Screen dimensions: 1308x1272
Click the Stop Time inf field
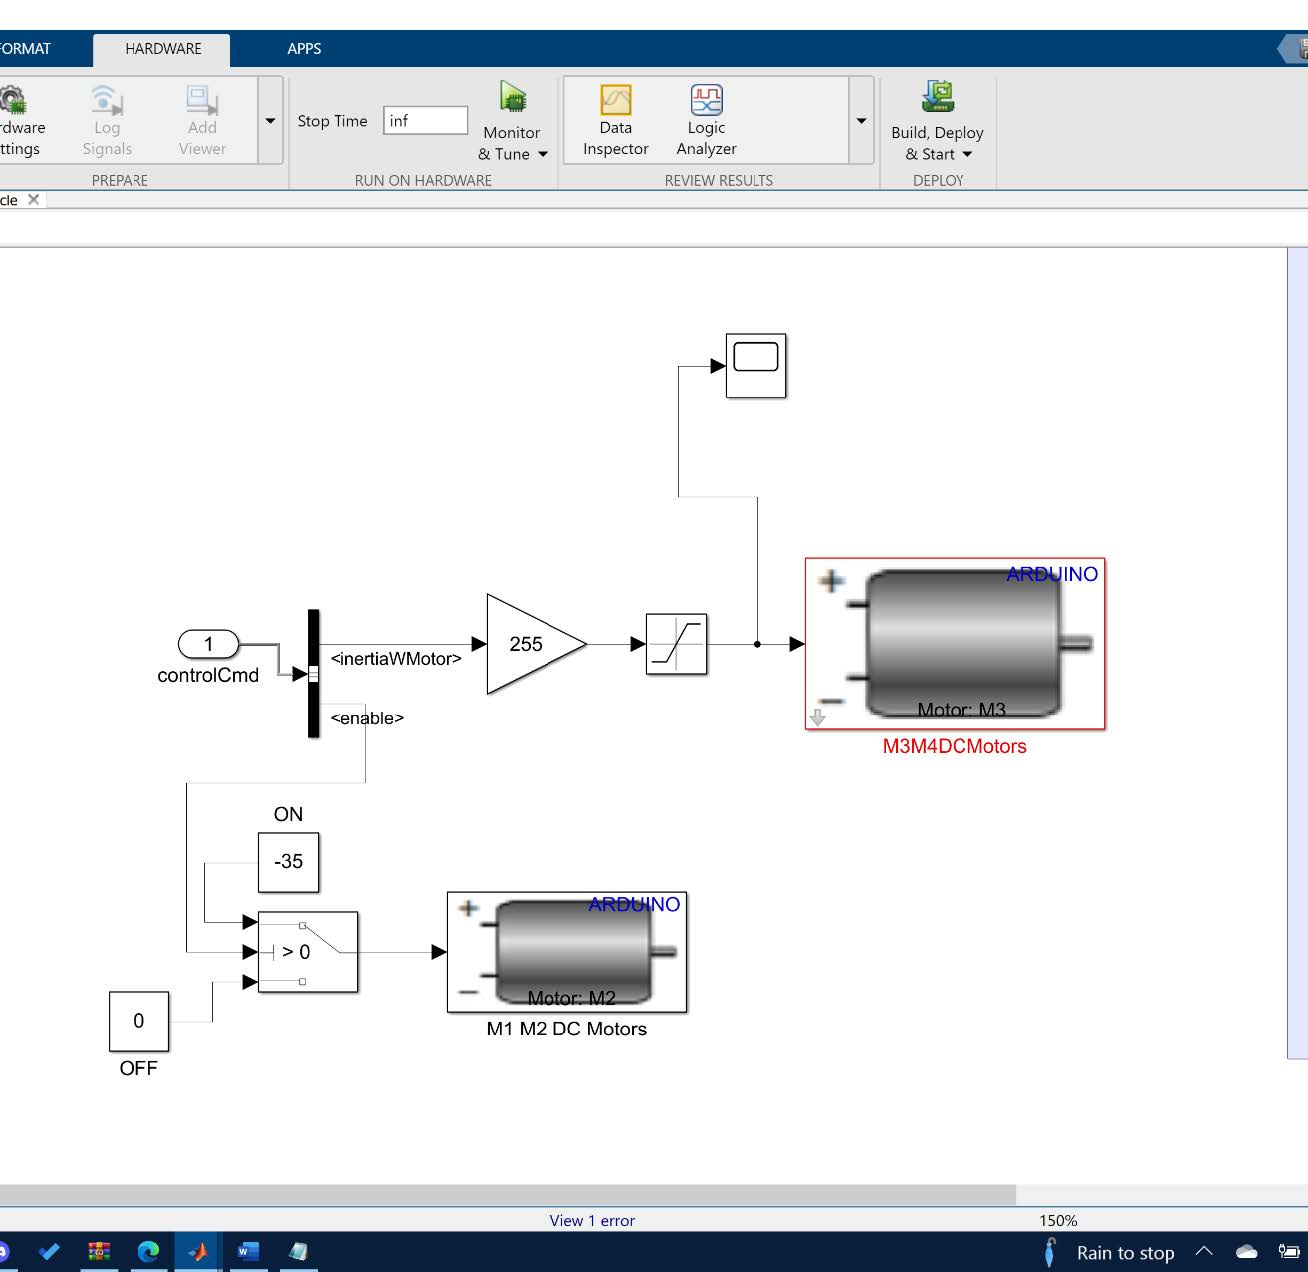(425, 120)
